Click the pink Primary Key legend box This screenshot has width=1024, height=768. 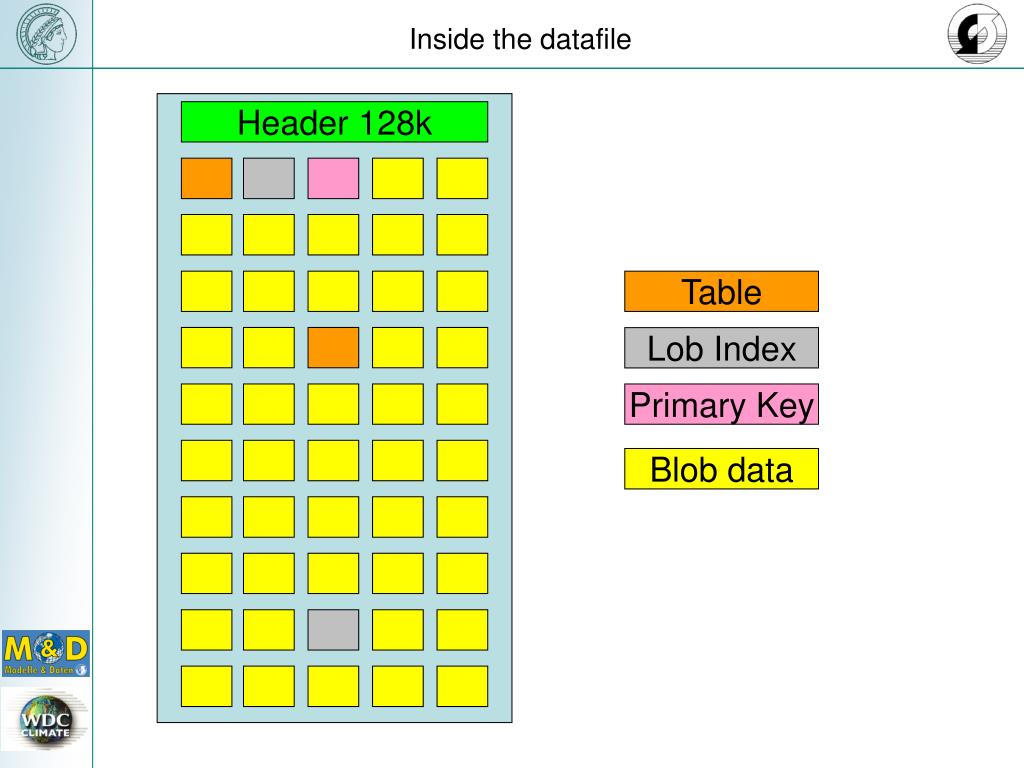click(721, 404)
